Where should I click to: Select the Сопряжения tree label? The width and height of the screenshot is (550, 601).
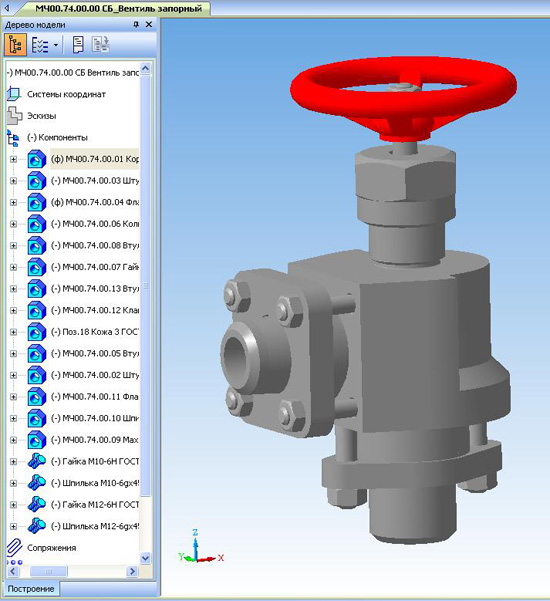tap(51, 548)
